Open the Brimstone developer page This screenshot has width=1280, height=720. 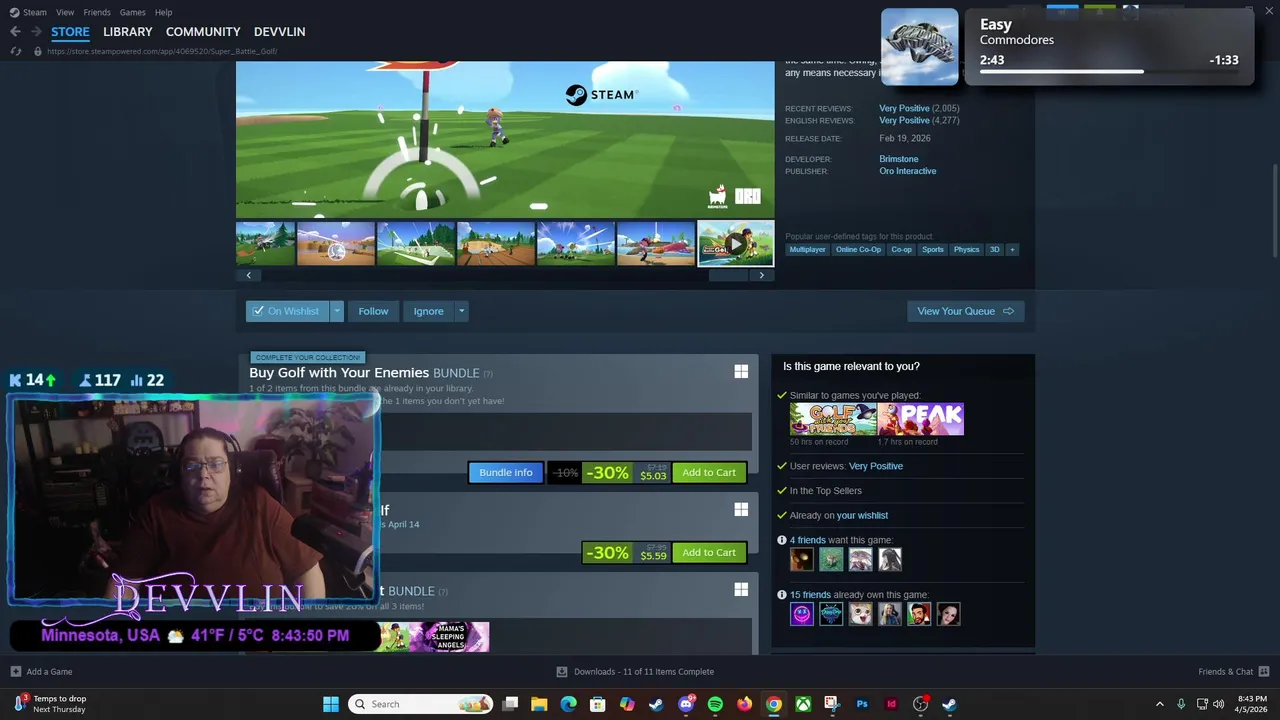898,159
